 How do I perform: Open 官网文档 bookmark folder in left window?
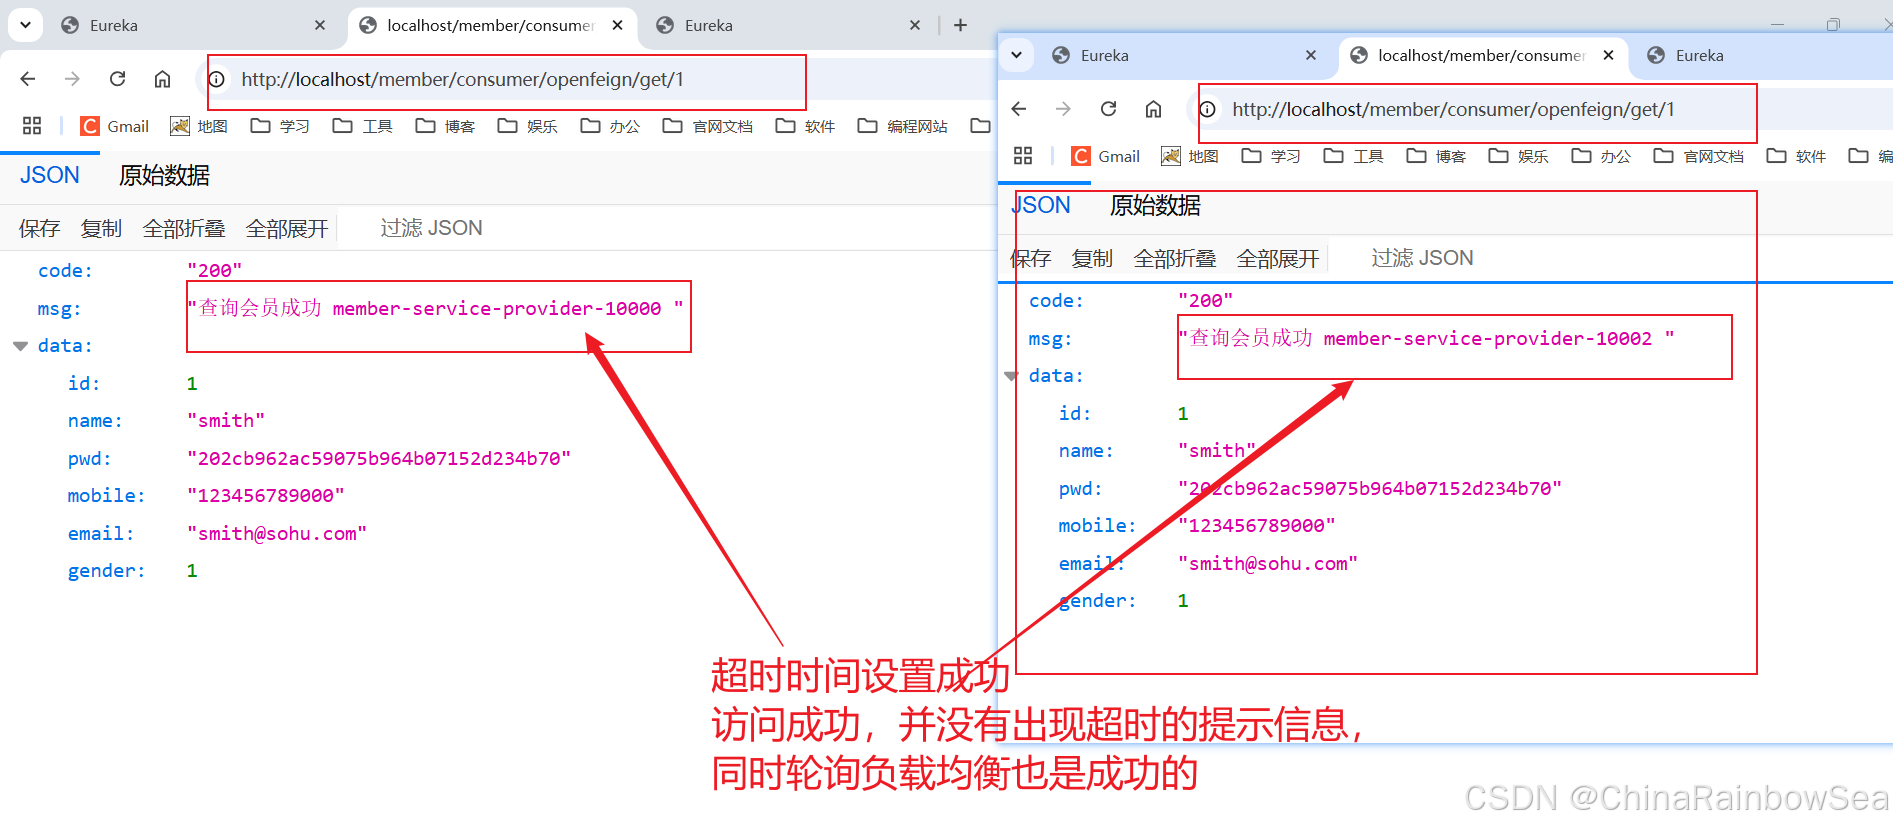click(709, 126)
